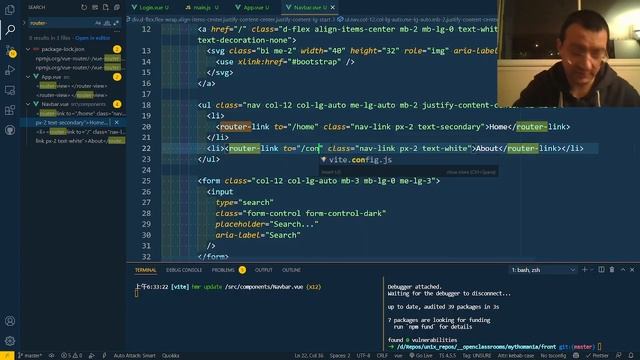This screenshot has height=360, width=640.
Task: Close the terminal panel
Action: (x=632, y=270)
